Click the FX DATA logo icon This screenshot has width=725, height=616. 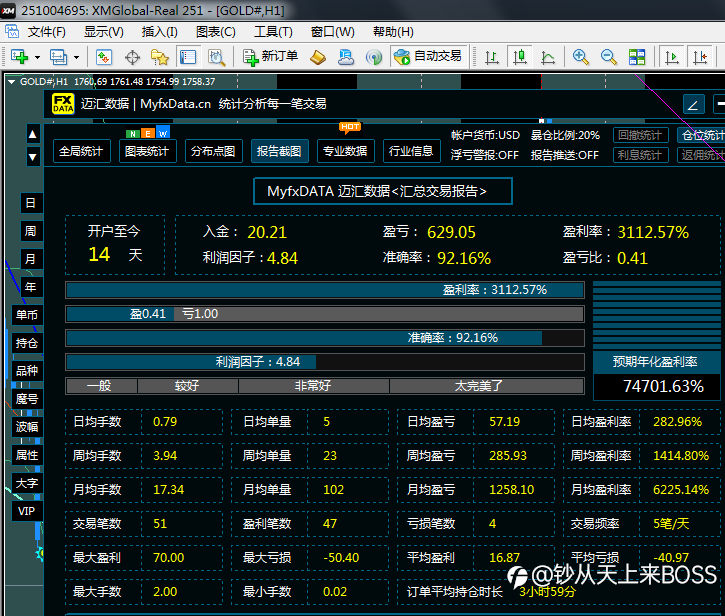(63, 104)
